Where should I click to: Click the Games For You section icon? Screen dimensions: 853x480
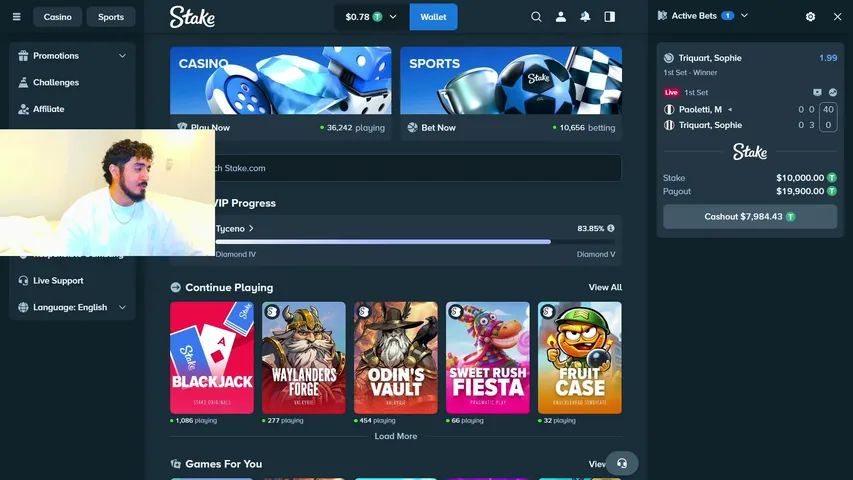(175, 464)
